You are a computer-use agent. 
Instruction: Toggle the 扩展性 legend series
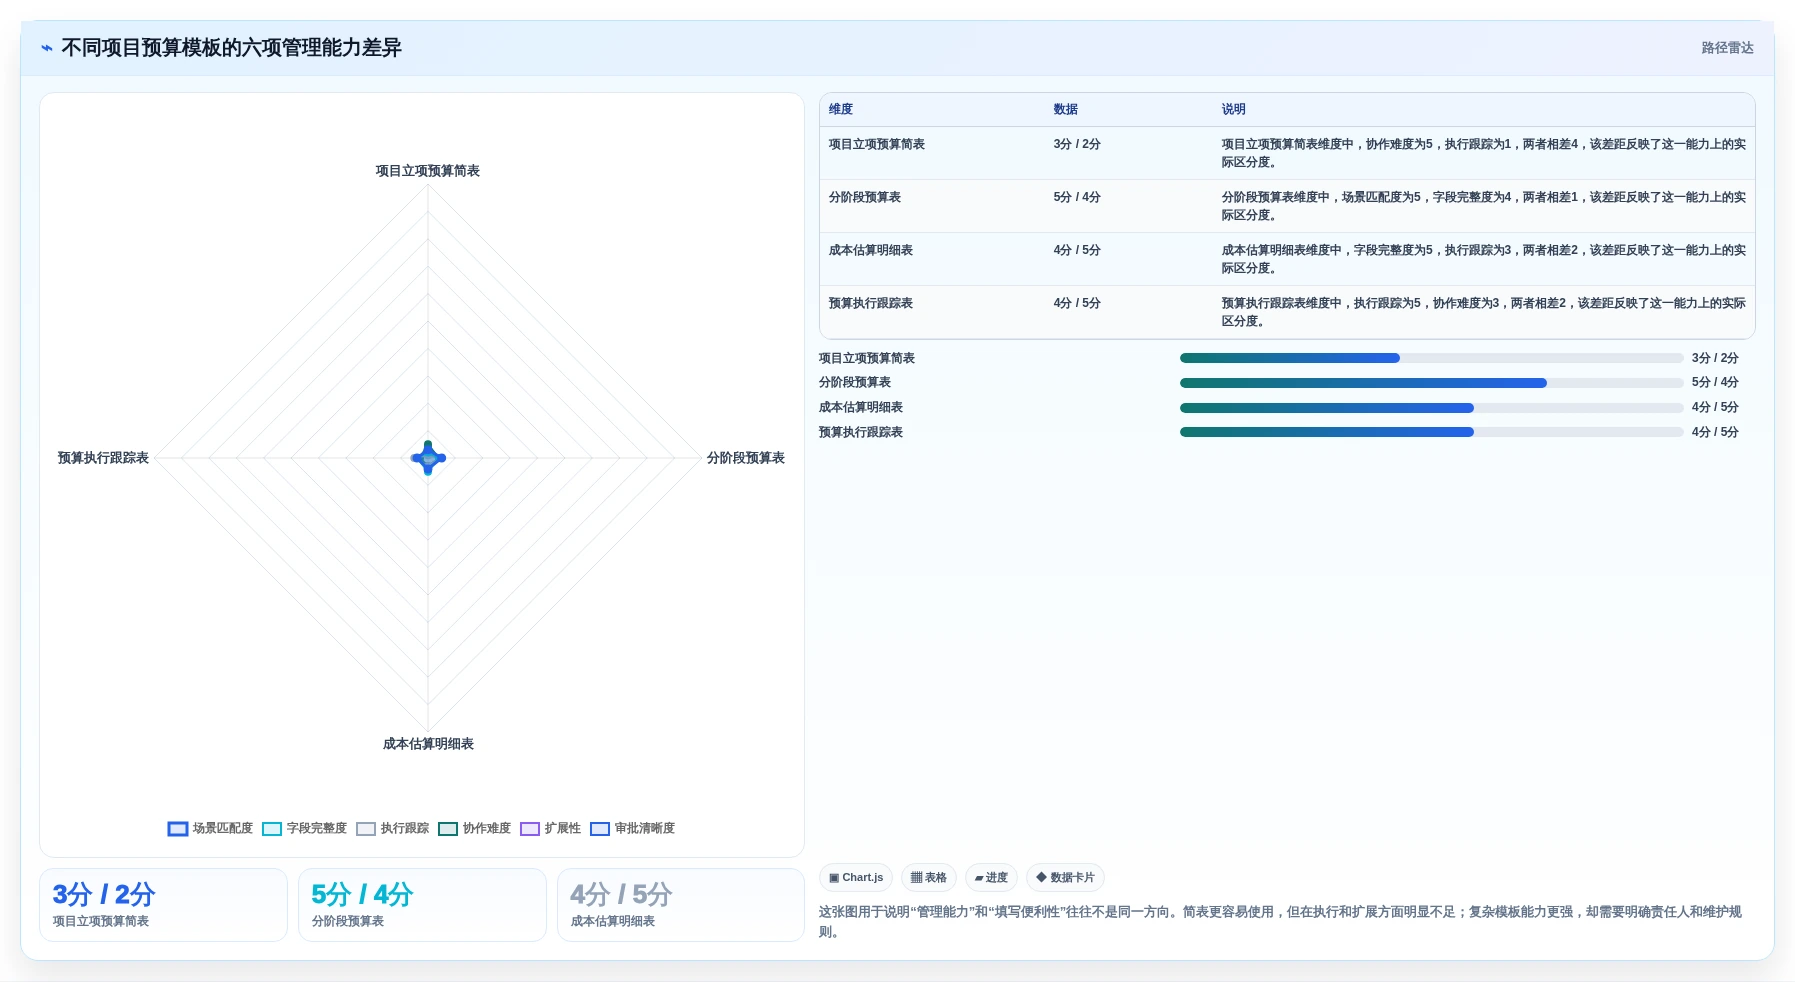click(x=550, y=828)
